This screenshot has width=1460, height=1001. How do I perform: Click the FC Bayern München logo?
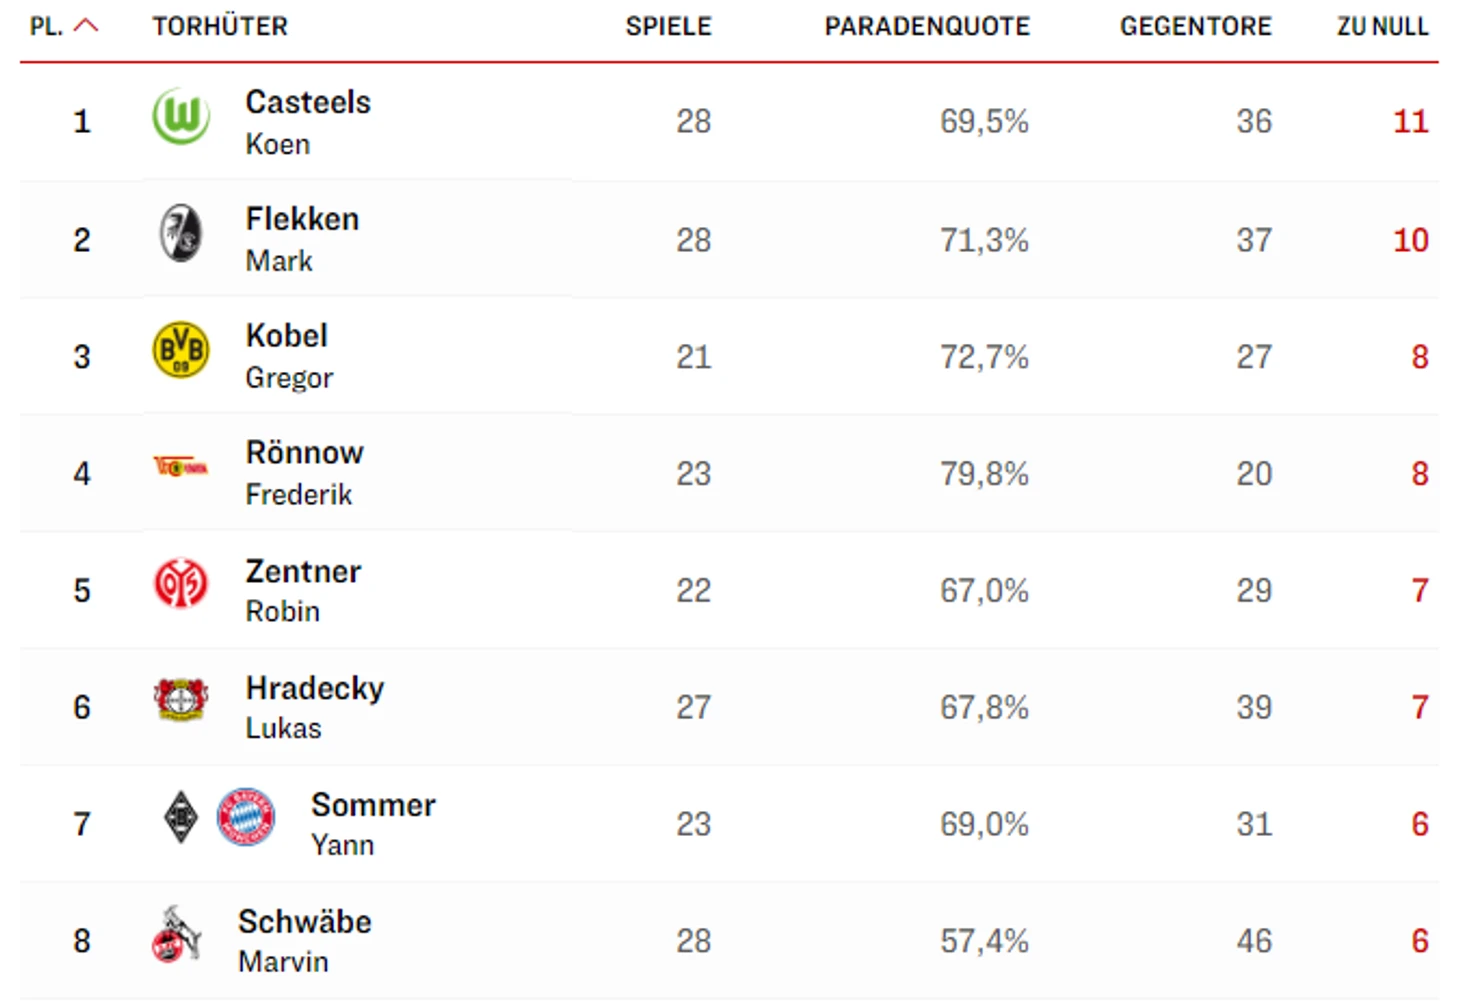[246, 817]
